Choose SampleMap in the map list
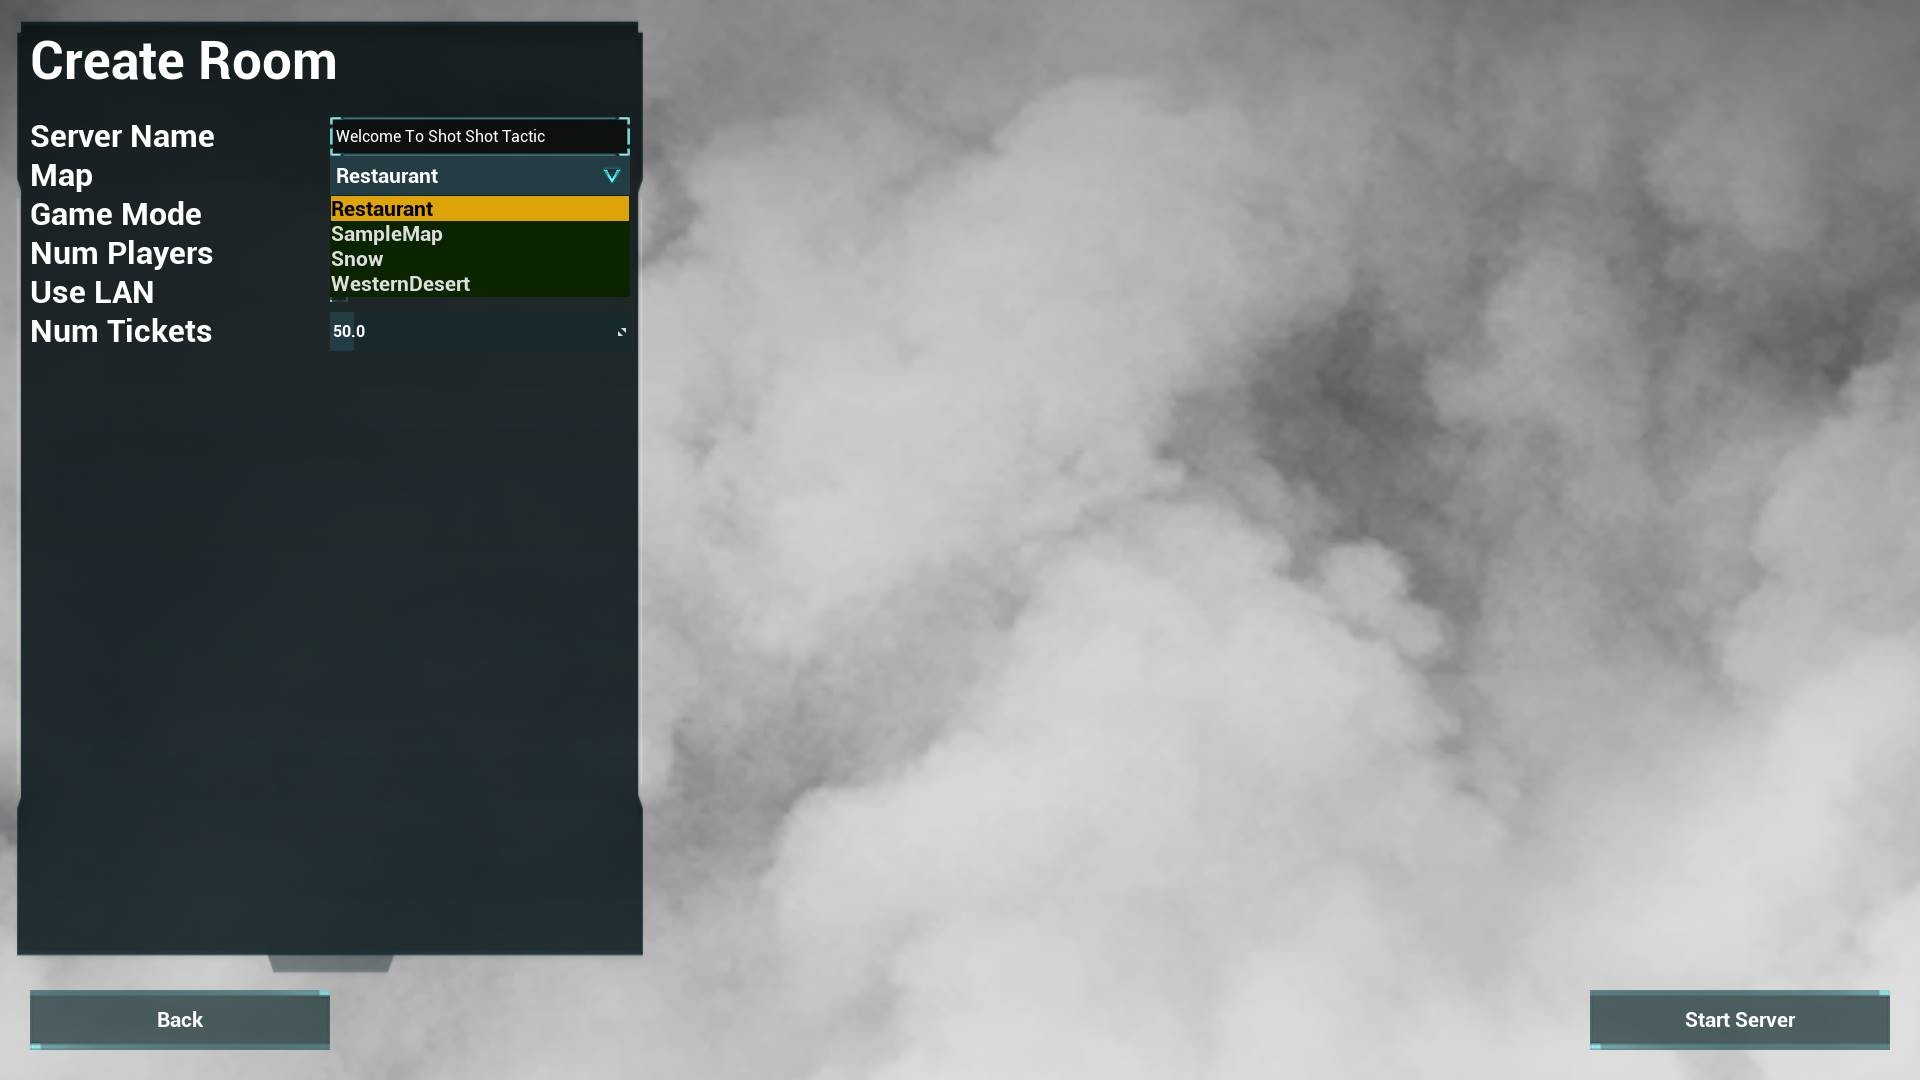 [x=479, y=234]
